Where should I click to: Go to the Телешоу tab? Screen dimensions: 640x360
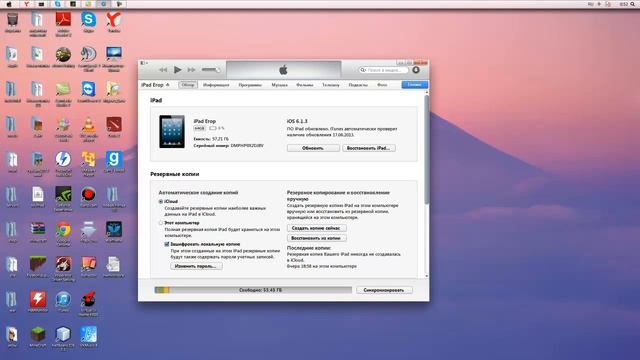click(x=331, y=85)
